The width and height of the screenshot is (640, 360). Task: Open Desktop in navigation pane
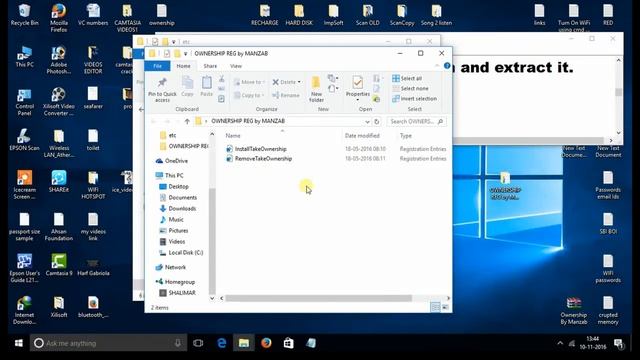click(178, 186)
